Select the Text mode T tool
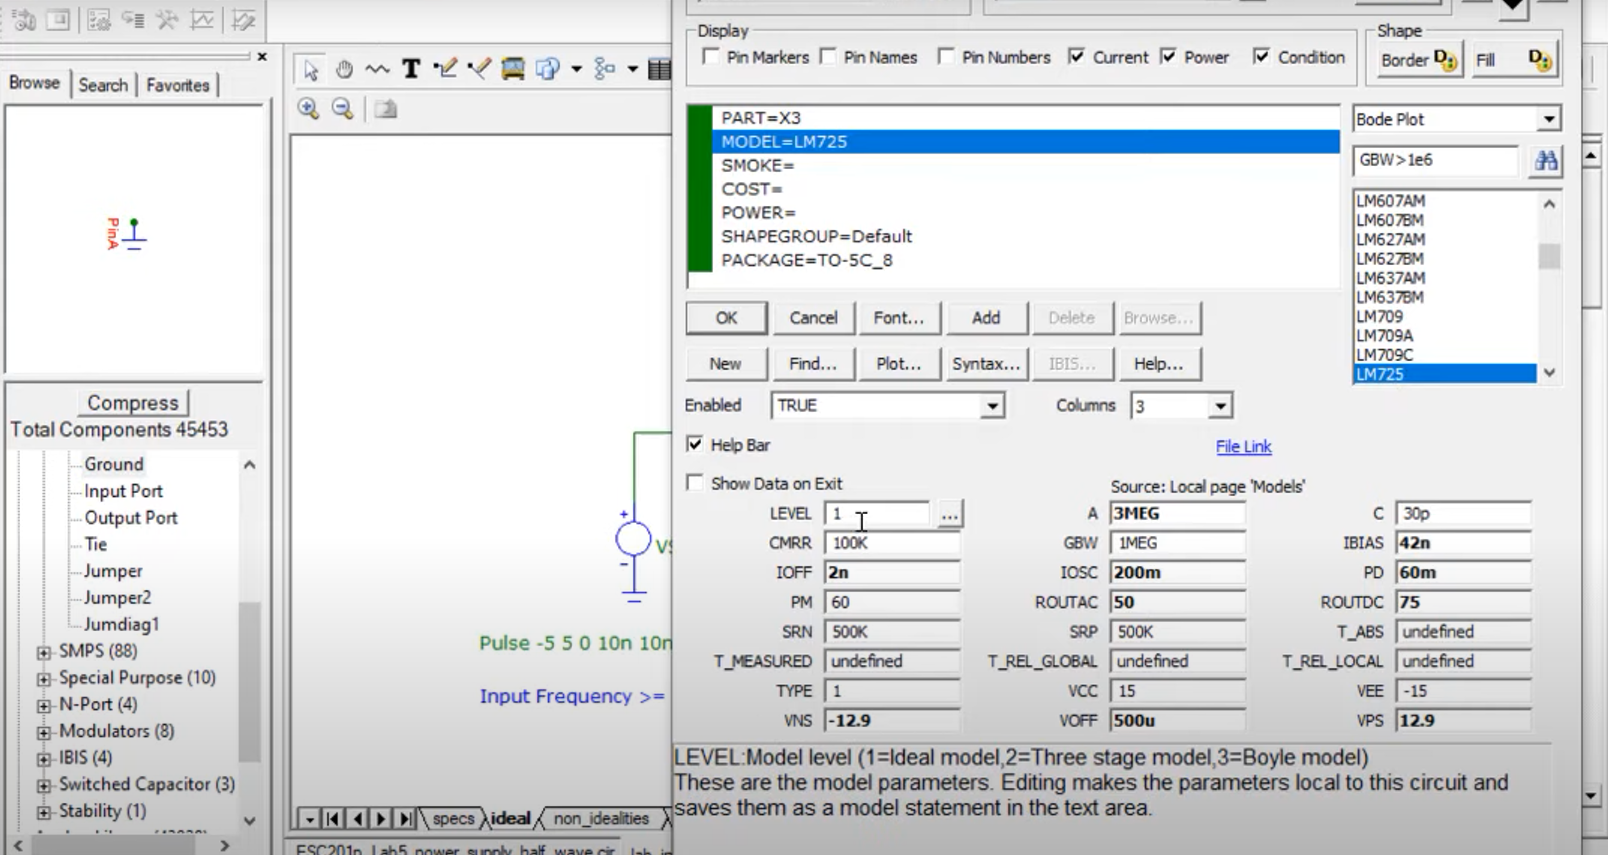 (x=411, y=69)
